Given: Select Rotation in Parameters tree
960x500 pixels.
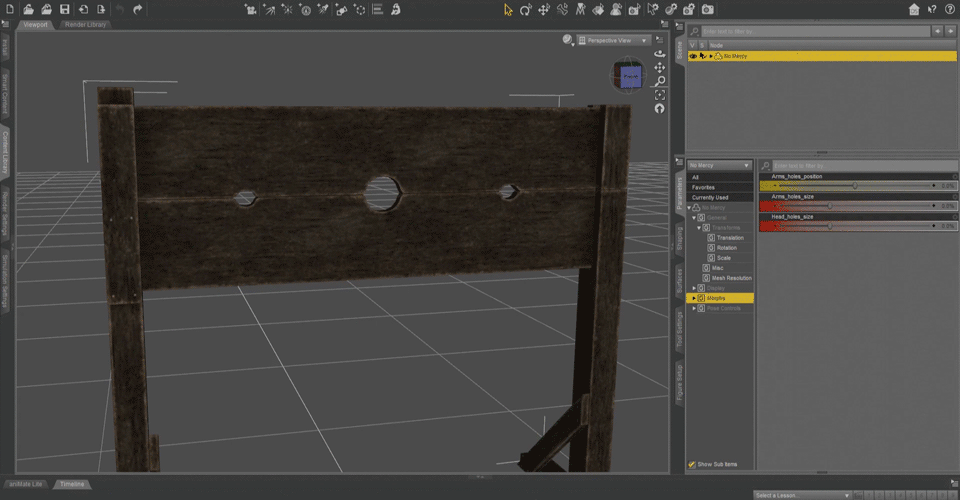Looking at the screenshot, I should click(x=727, y=248).
